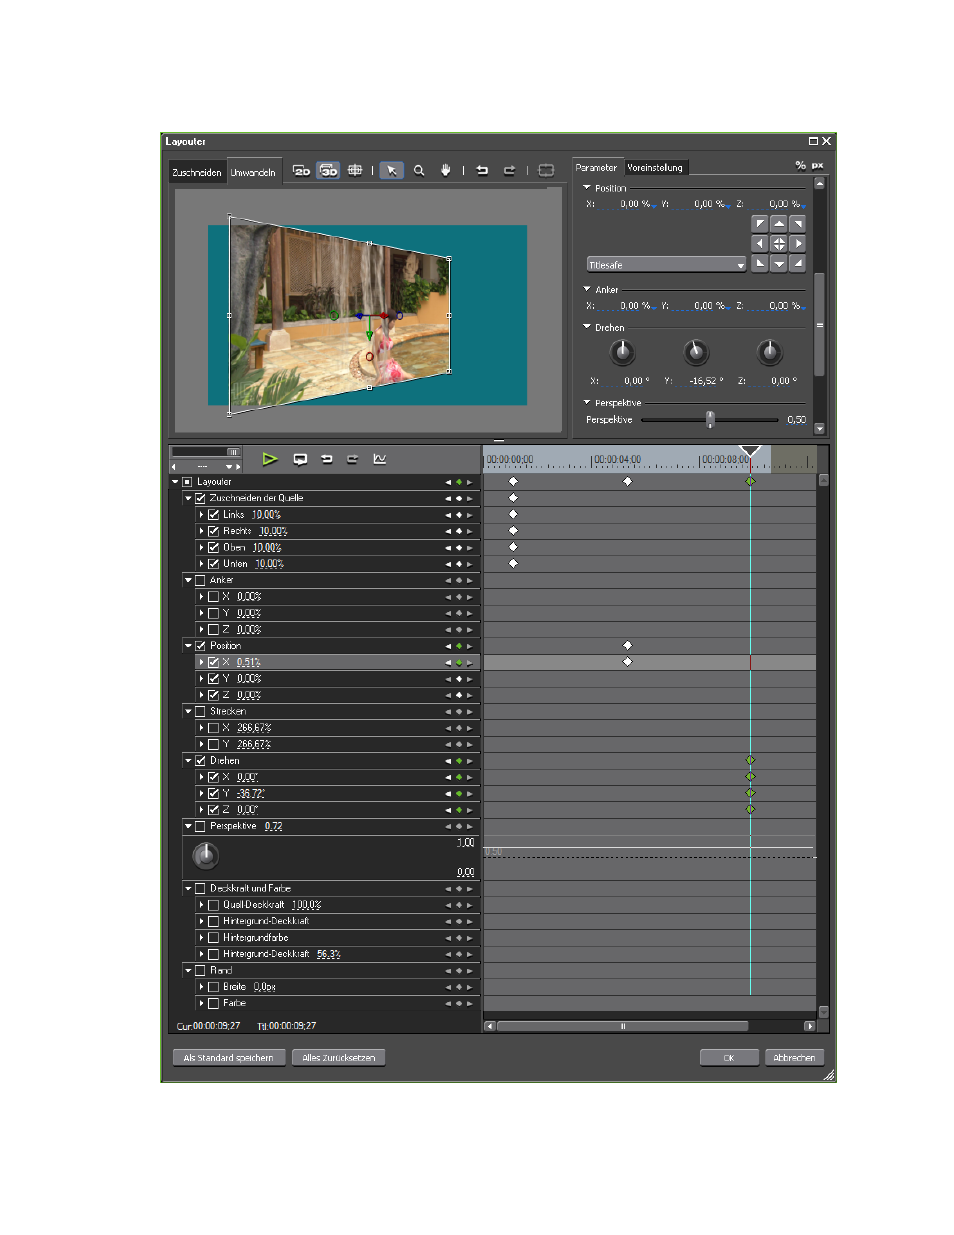Uncheck the Drehen group checkbox

point(200,761)
